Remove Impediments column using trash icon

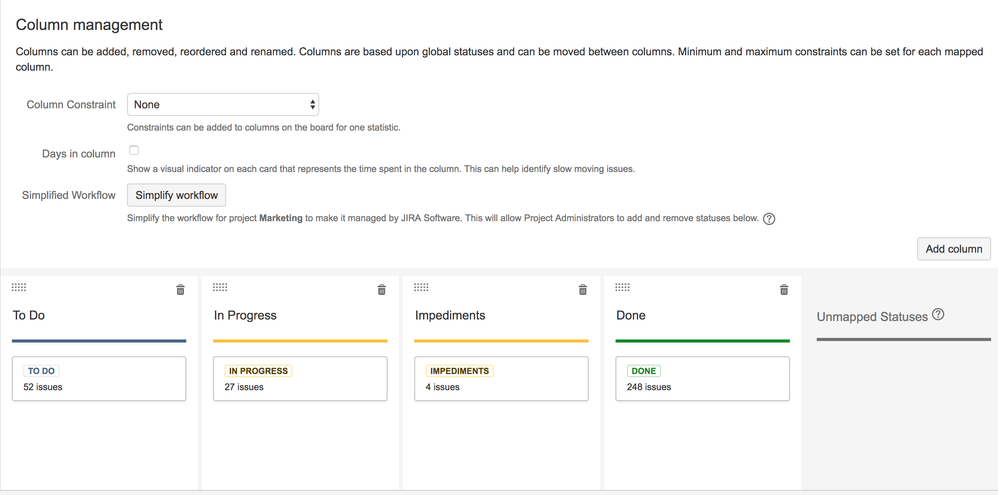click(x=582, y=289)
